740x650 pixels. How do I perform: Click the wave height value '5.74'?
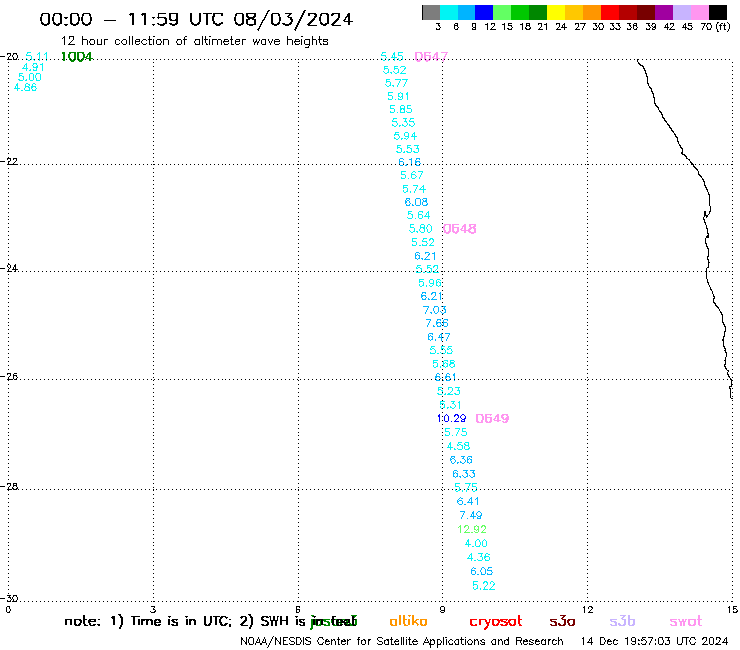click(x=414, y=189)
